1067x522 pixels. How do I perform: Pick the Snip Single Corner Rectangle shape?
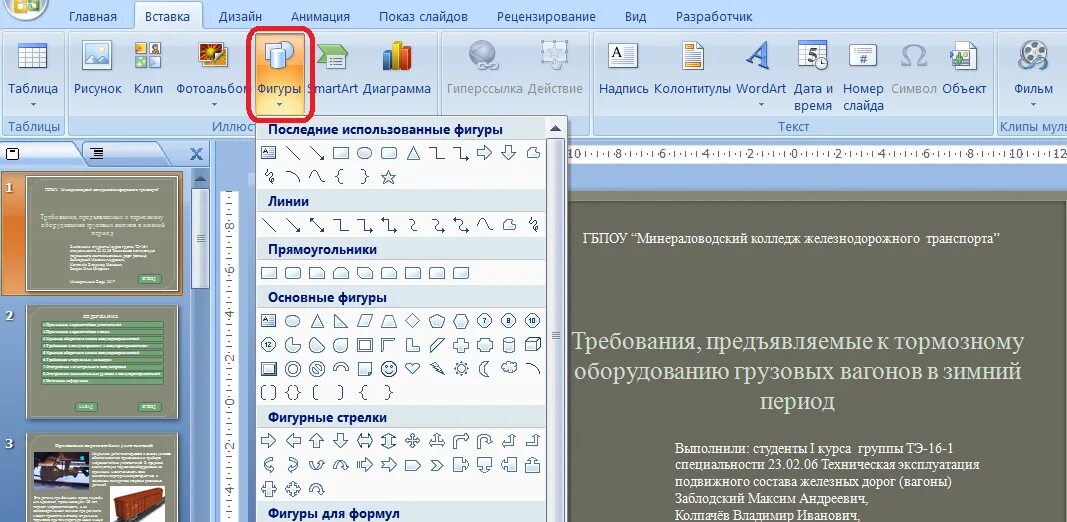coord(316,273)
